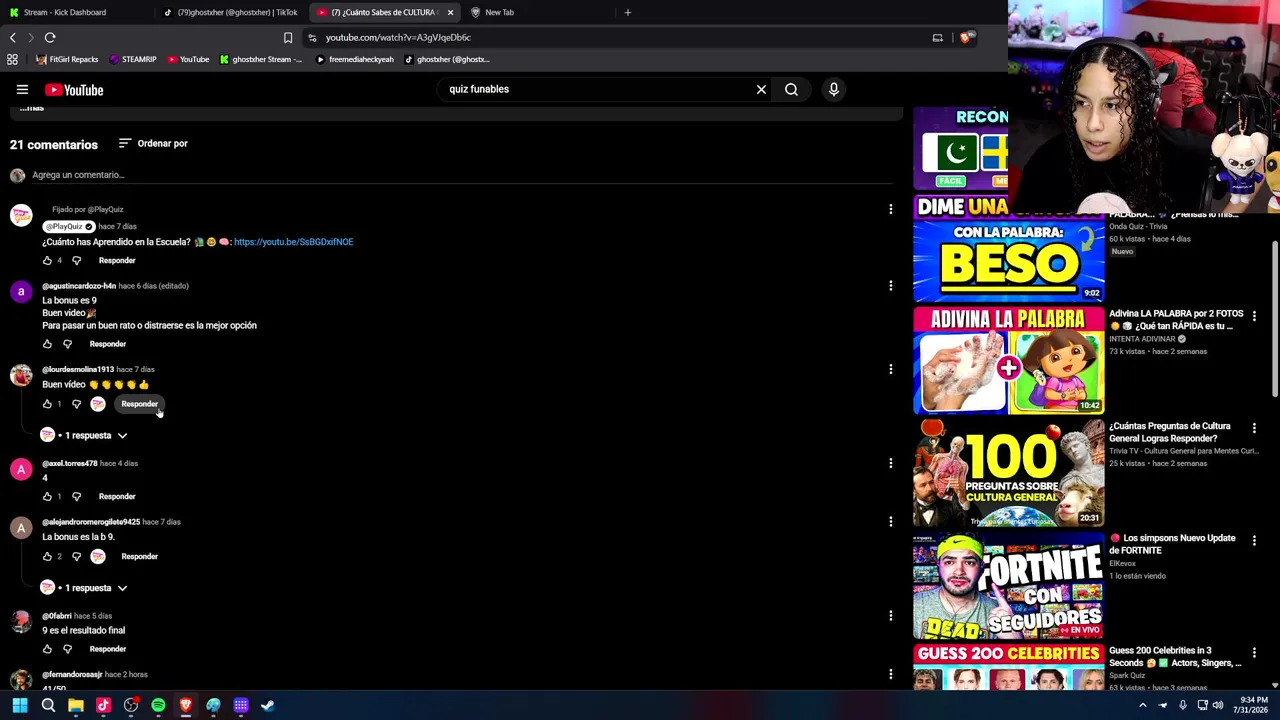Open File Explorer from the taskbar
1280x720 pixels.
pos(76,705)
